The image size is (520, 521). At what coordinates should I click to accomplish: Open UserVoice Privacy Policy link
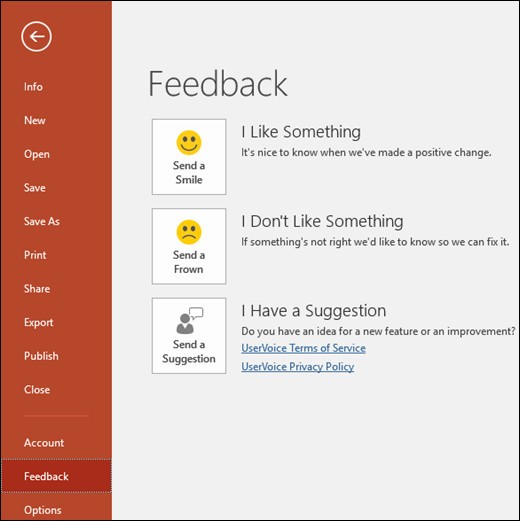[298, 367]
